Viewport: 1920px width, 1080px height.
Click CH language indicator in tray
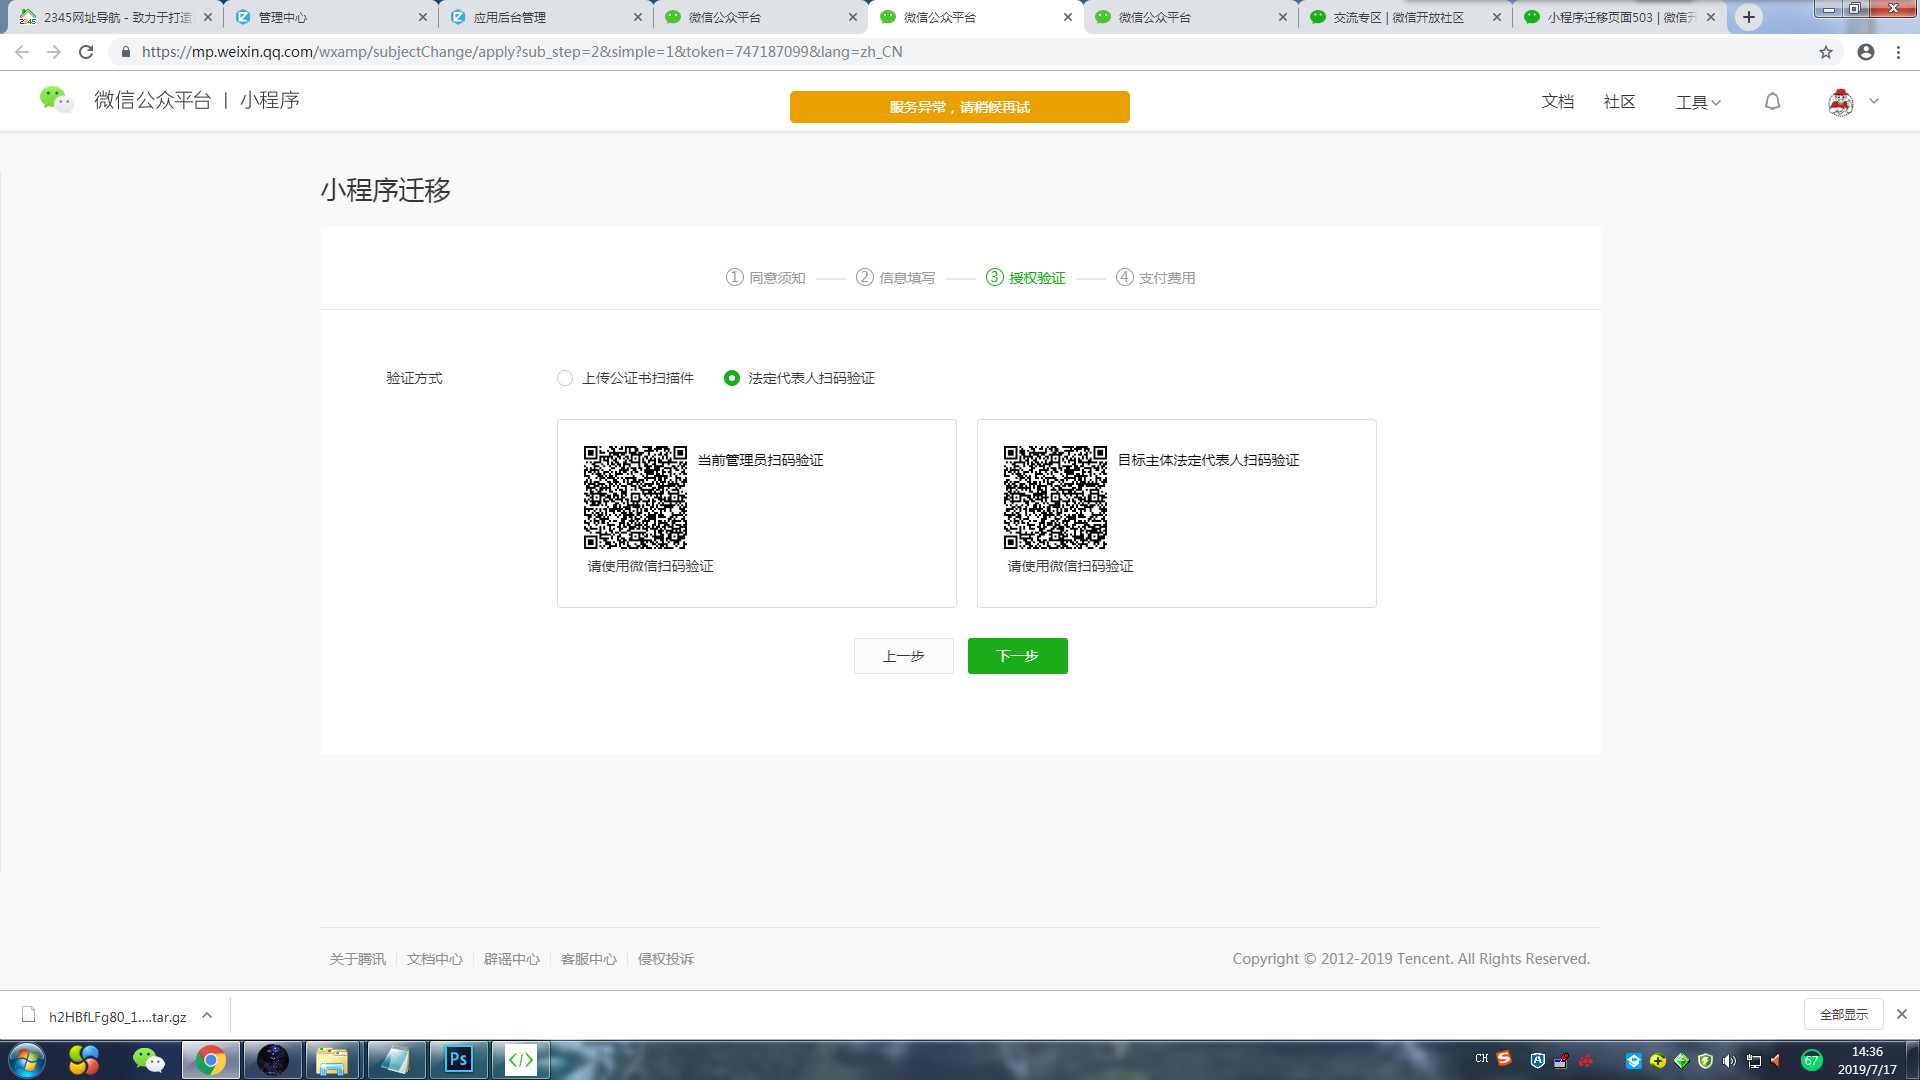(1482, 1058)
